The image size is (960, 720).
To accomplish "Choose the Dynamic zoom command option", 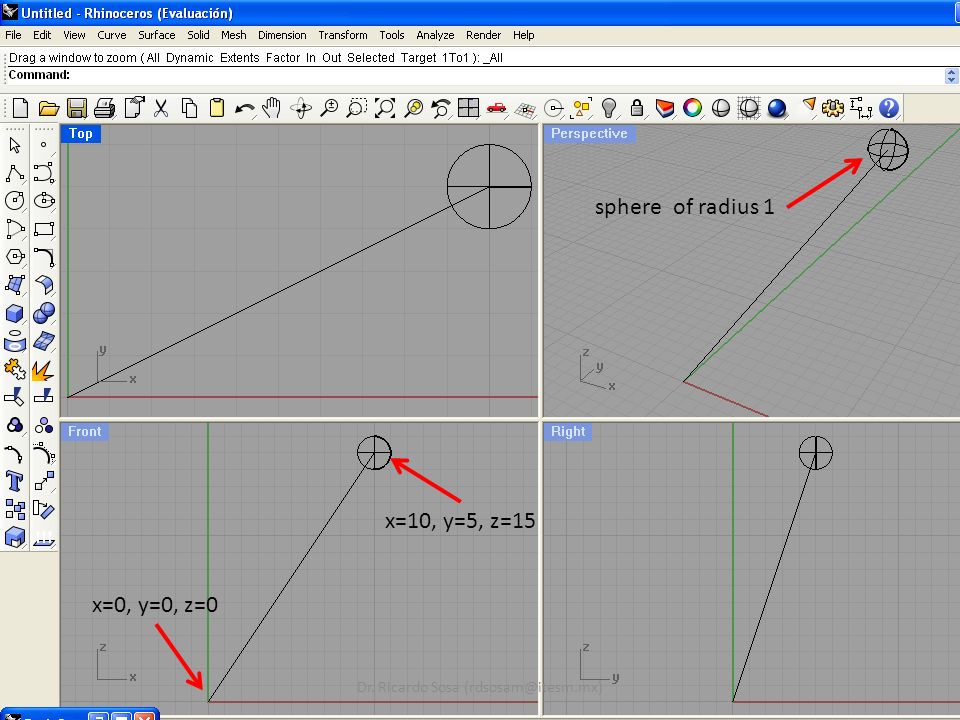I will pyautogui.click(x=190, y=58).
